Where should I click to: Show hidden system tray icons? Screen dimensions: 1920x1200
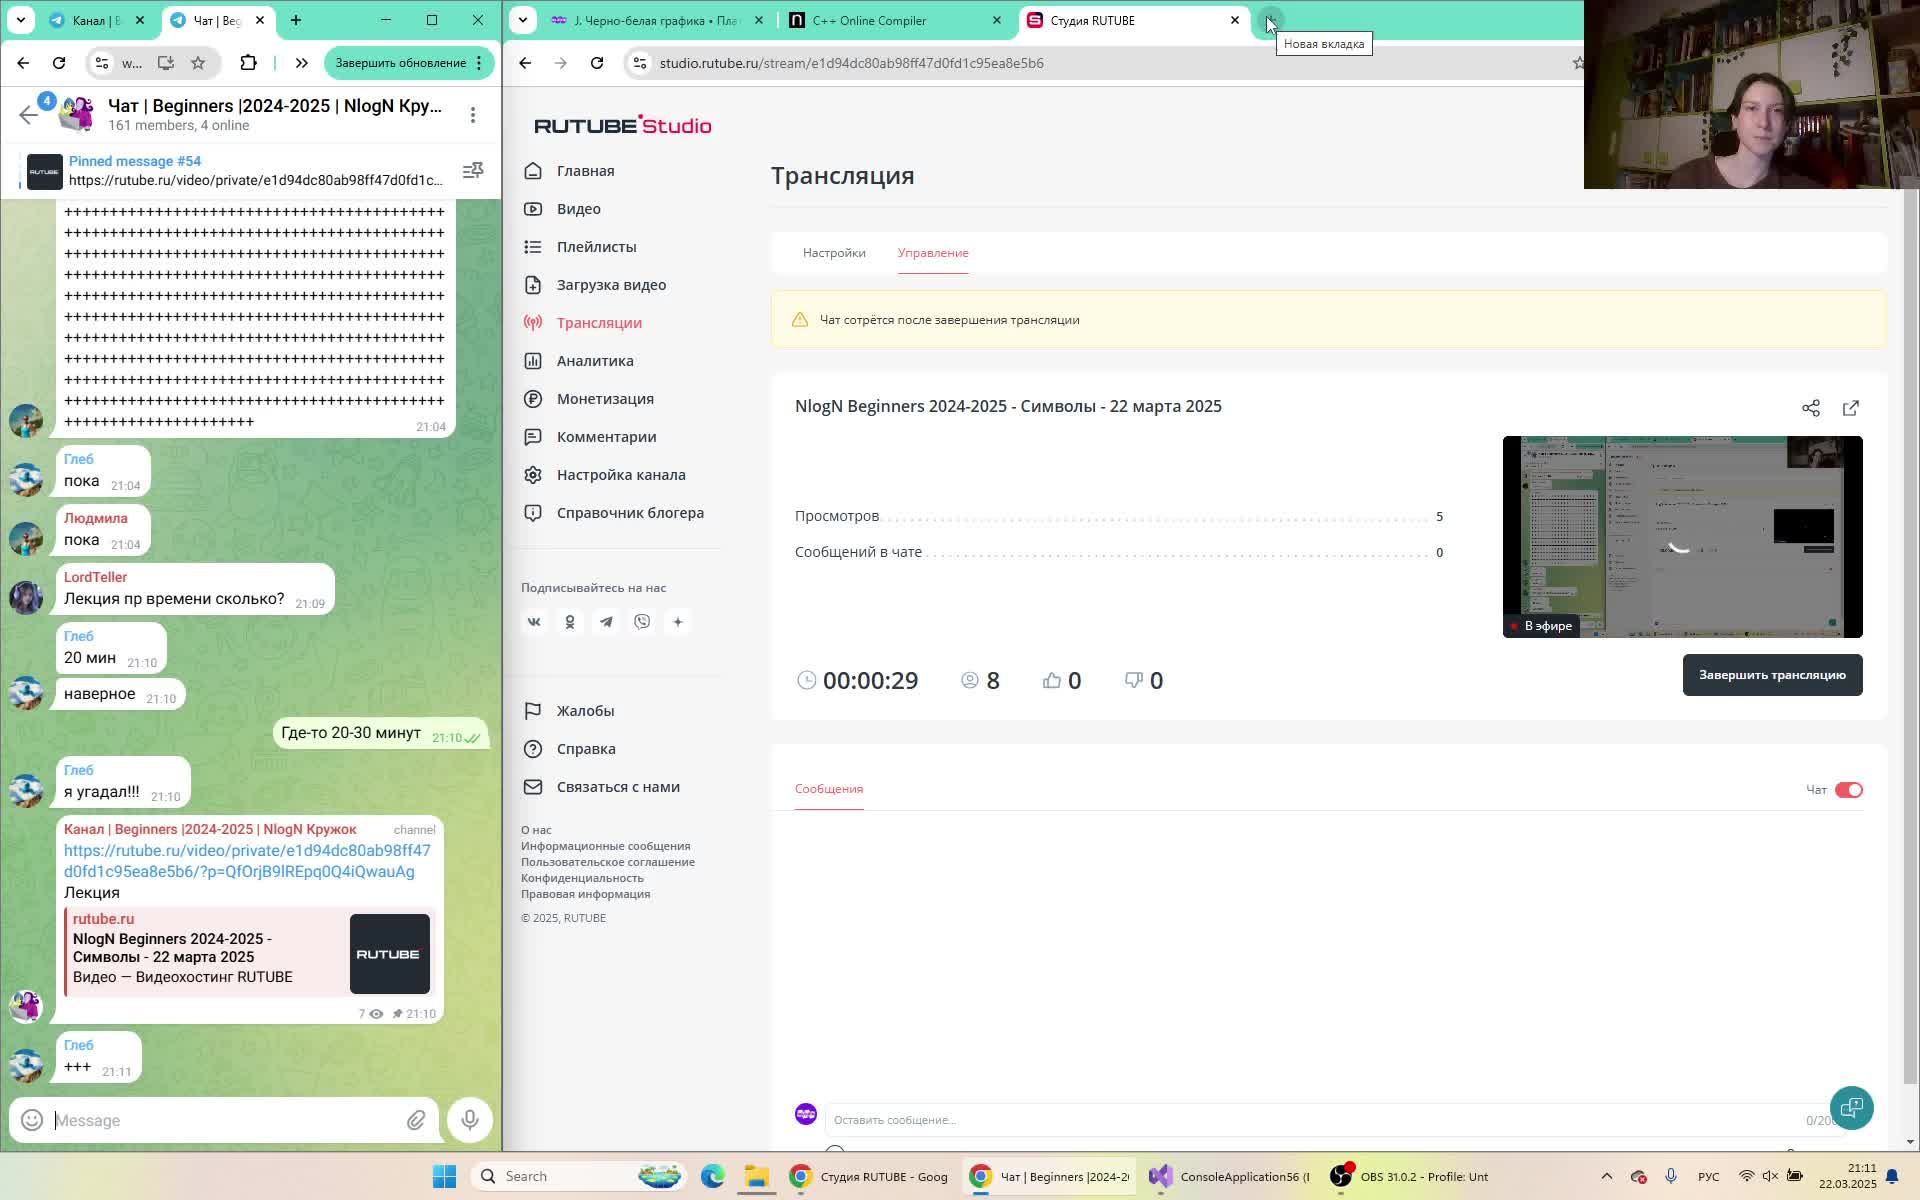pos(1606,1176)
